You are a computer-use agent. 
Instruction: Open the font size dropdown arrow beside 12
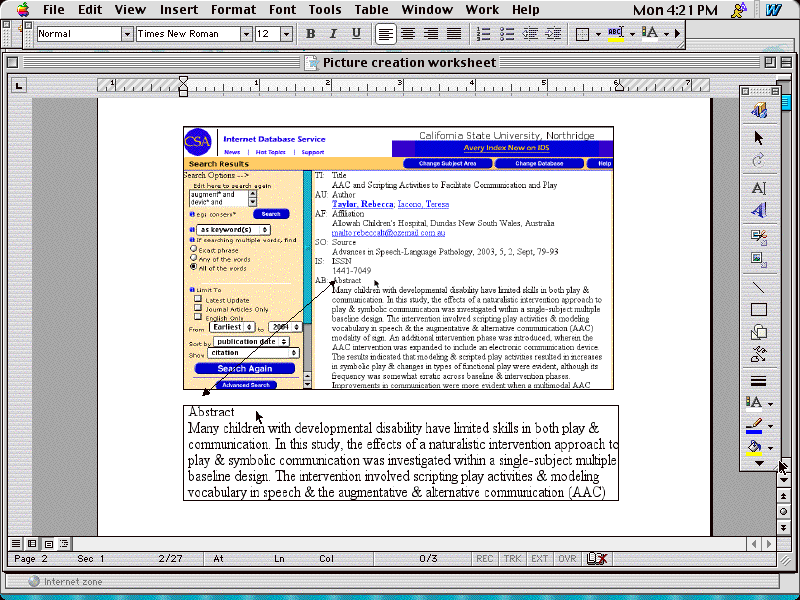pos(286,34)
